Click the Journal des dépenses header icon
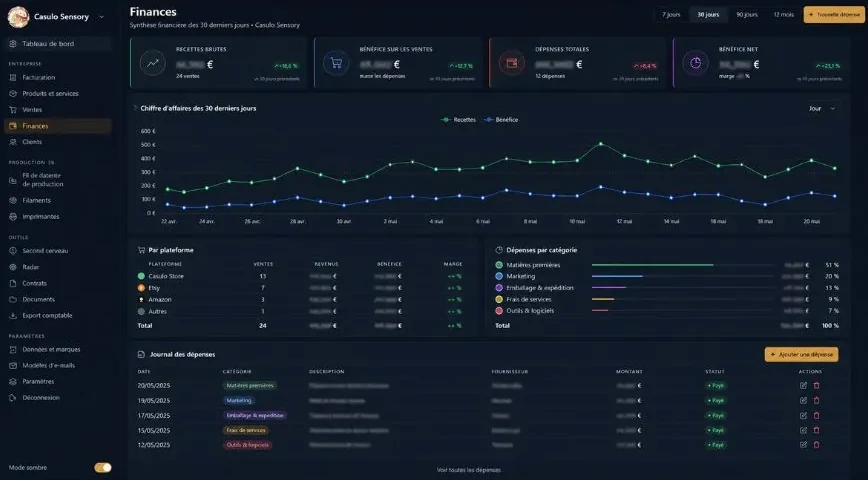 point(141,354)
